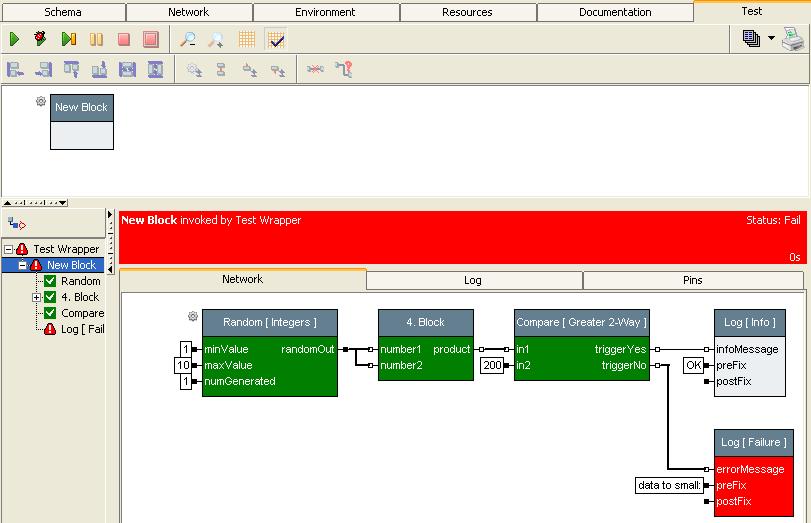The width and height of the screenshot is (811, 523).
Task: Click the green Run play icon
Action: point(15,40)
